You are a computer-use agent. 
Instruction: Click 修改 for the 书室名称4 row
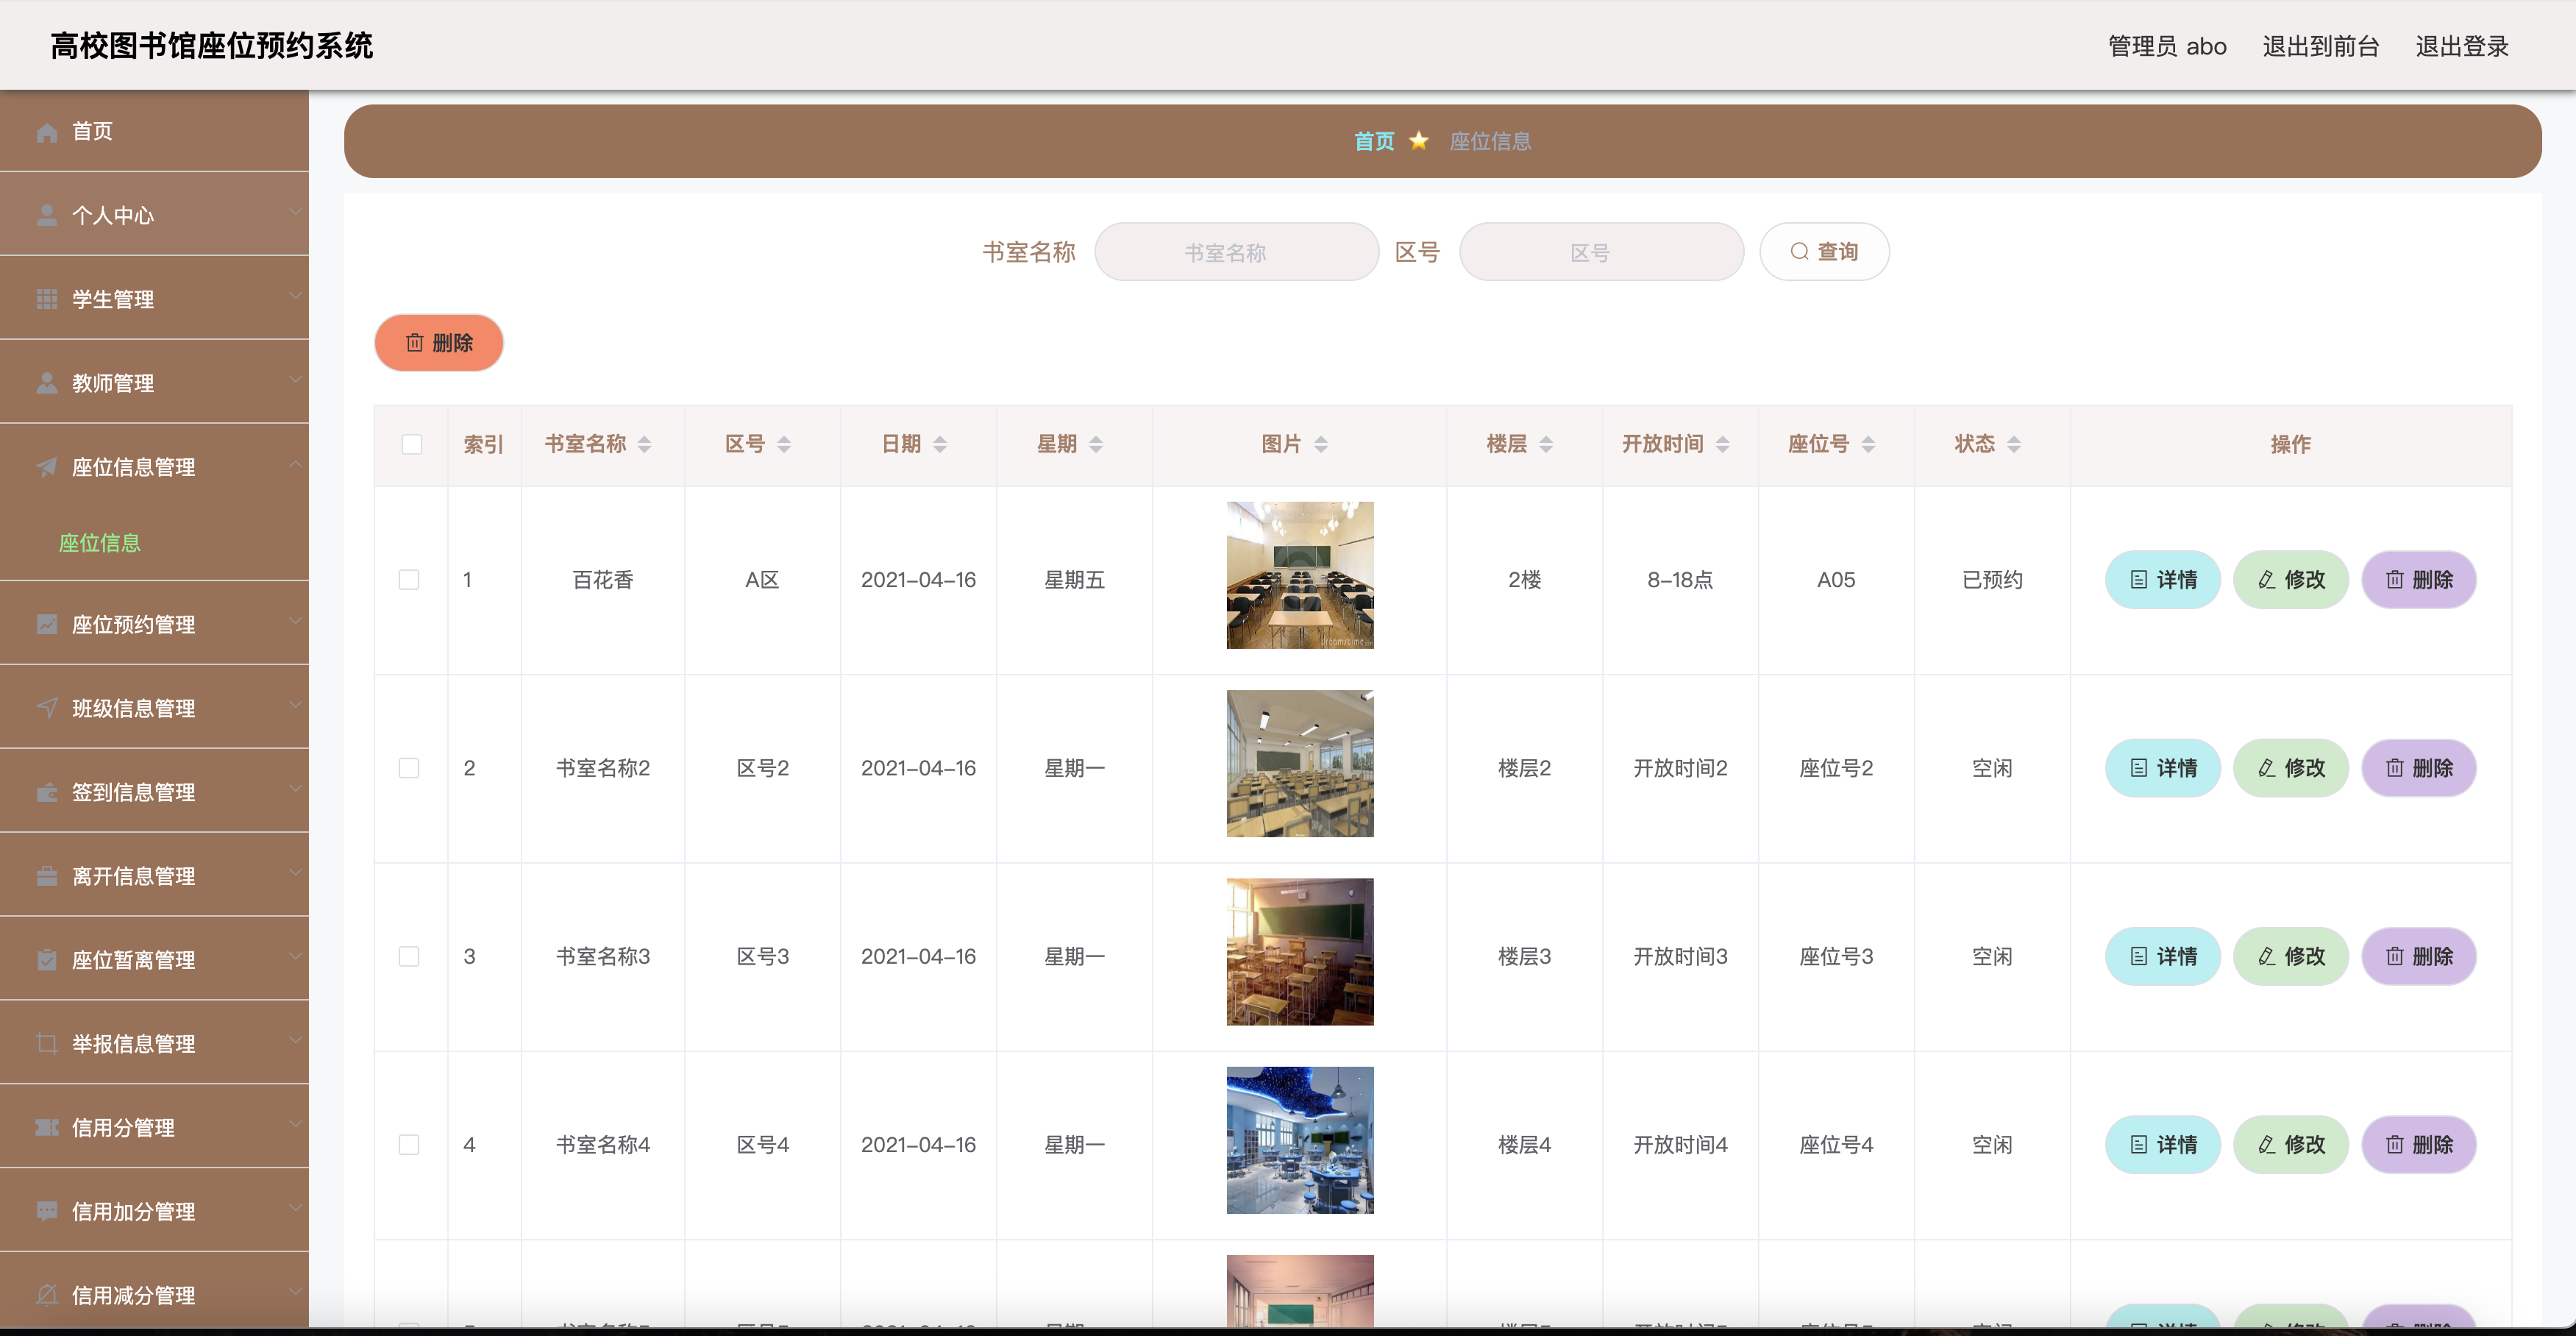(2291, 1145)
